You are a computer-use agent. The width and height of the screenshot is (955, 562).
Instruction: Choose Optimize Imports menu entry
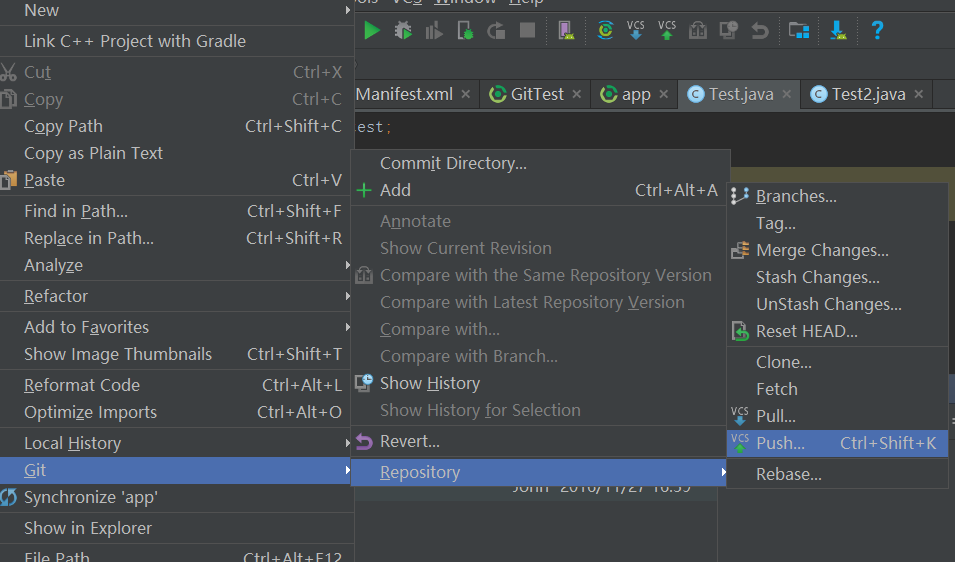pos(177,412)
